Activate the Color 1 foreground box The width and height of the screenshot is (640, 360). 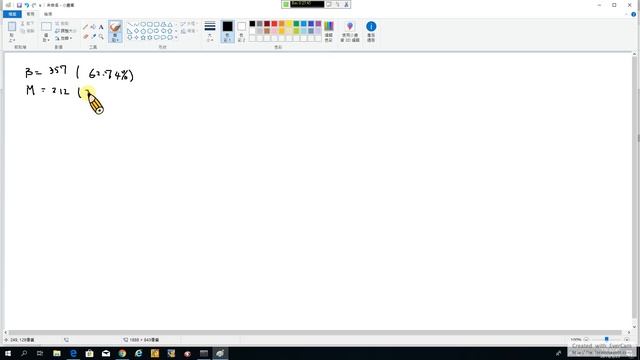click(227, 31)
